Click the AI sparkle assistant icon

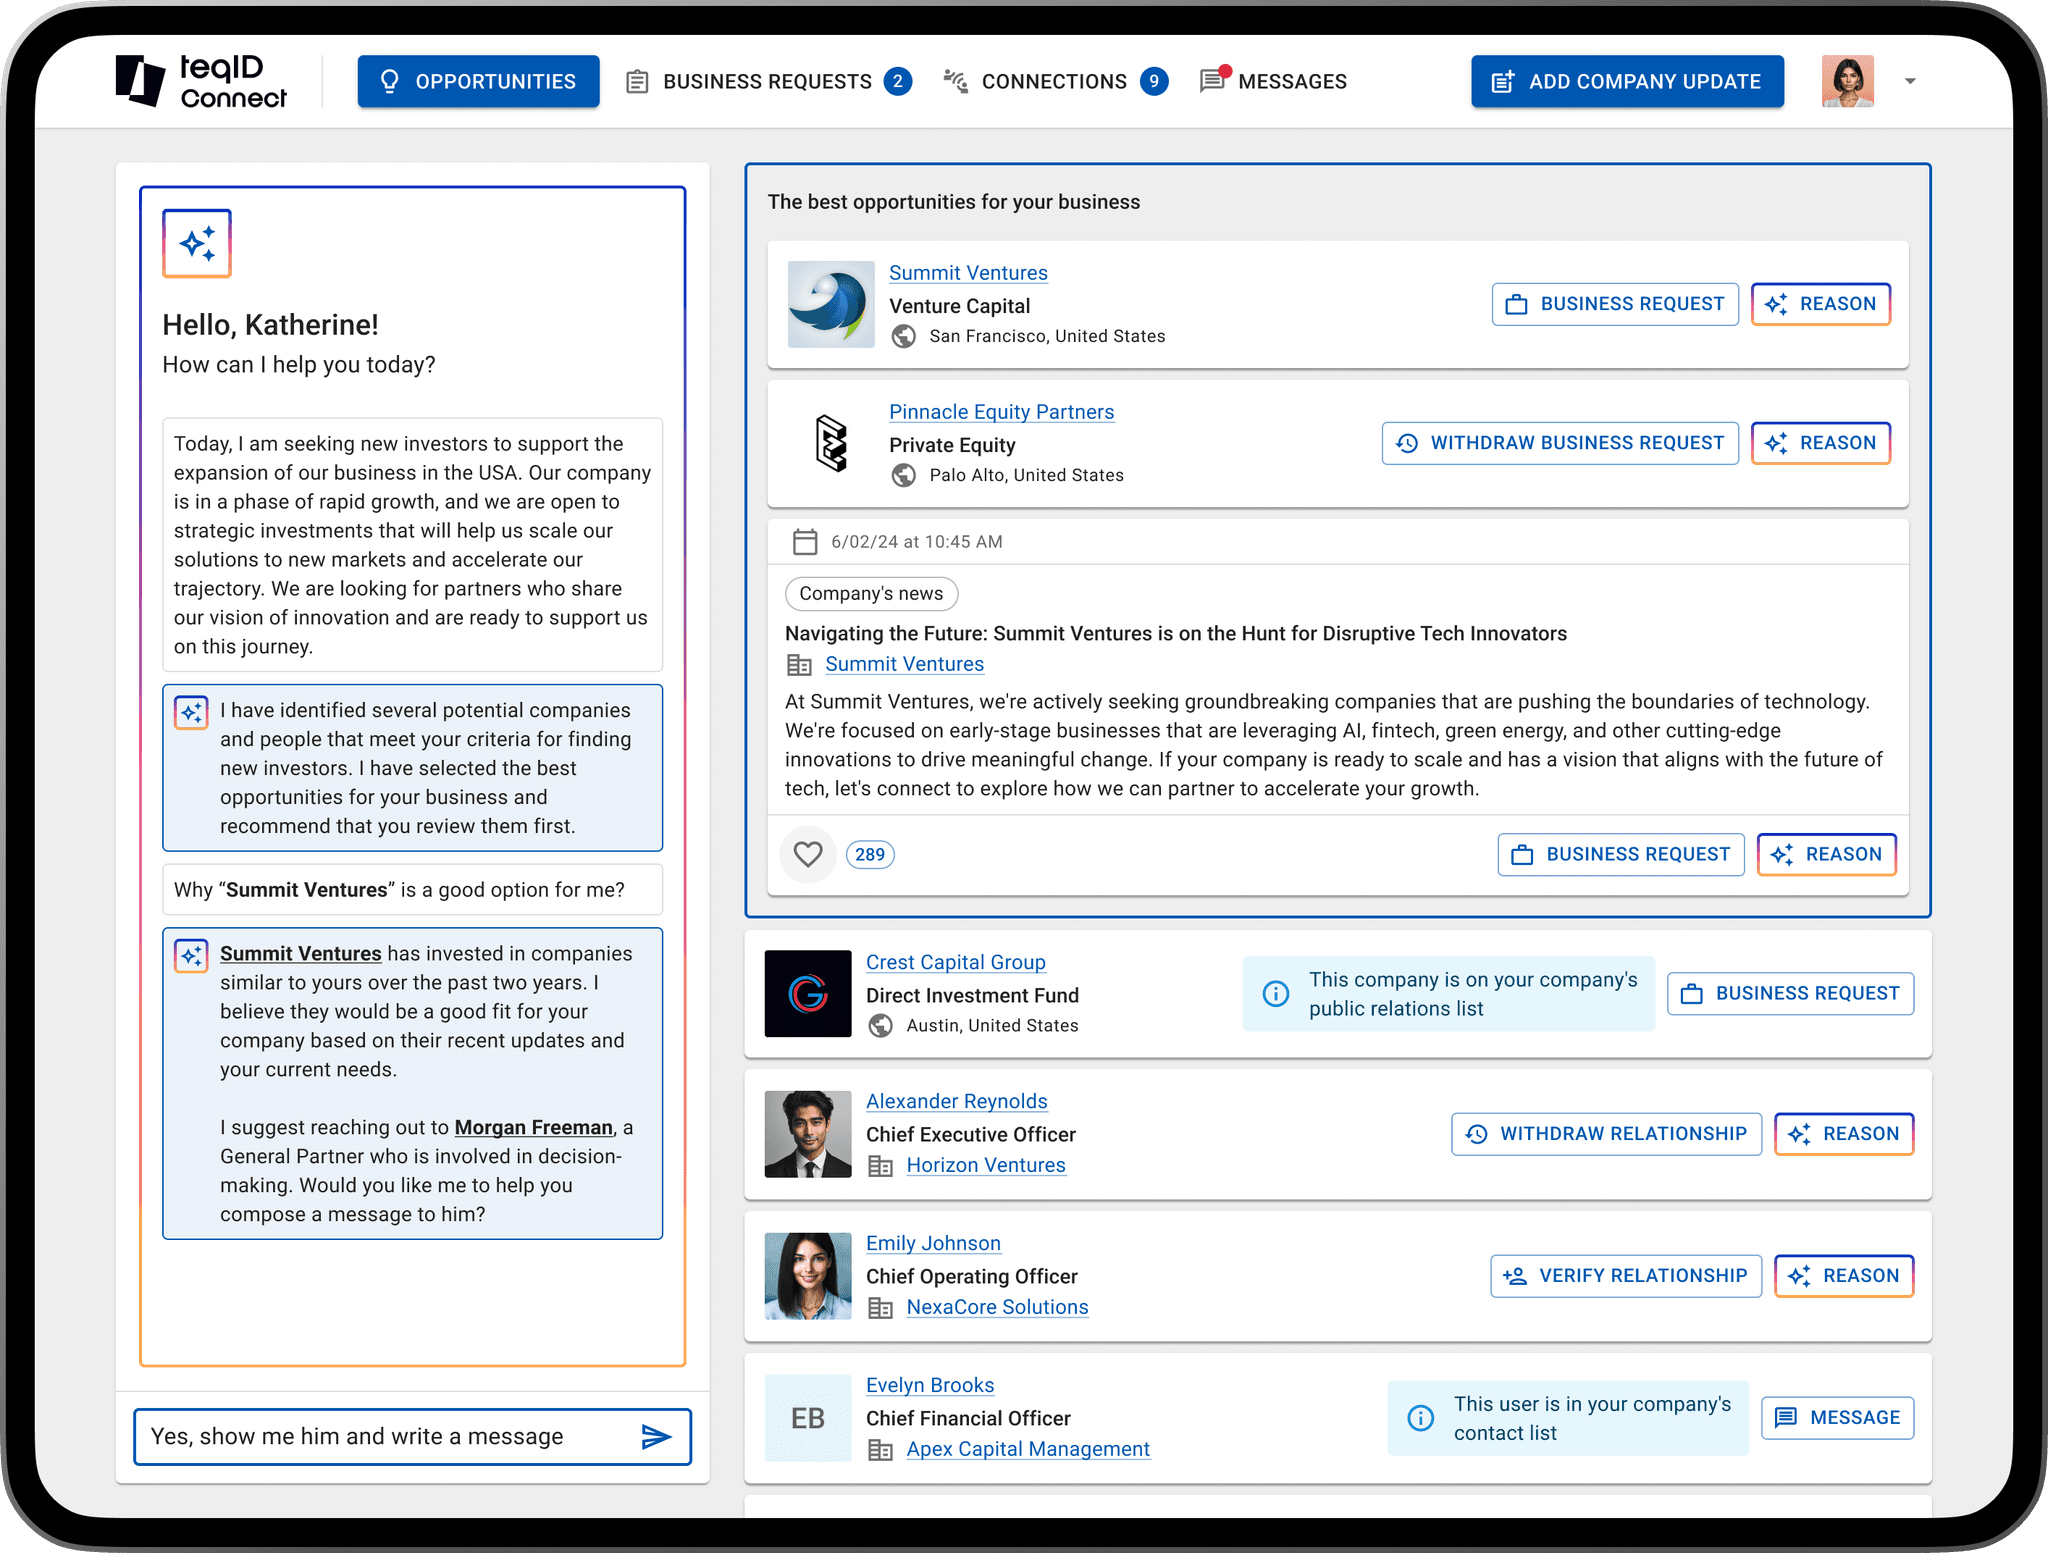click(197, 243)
